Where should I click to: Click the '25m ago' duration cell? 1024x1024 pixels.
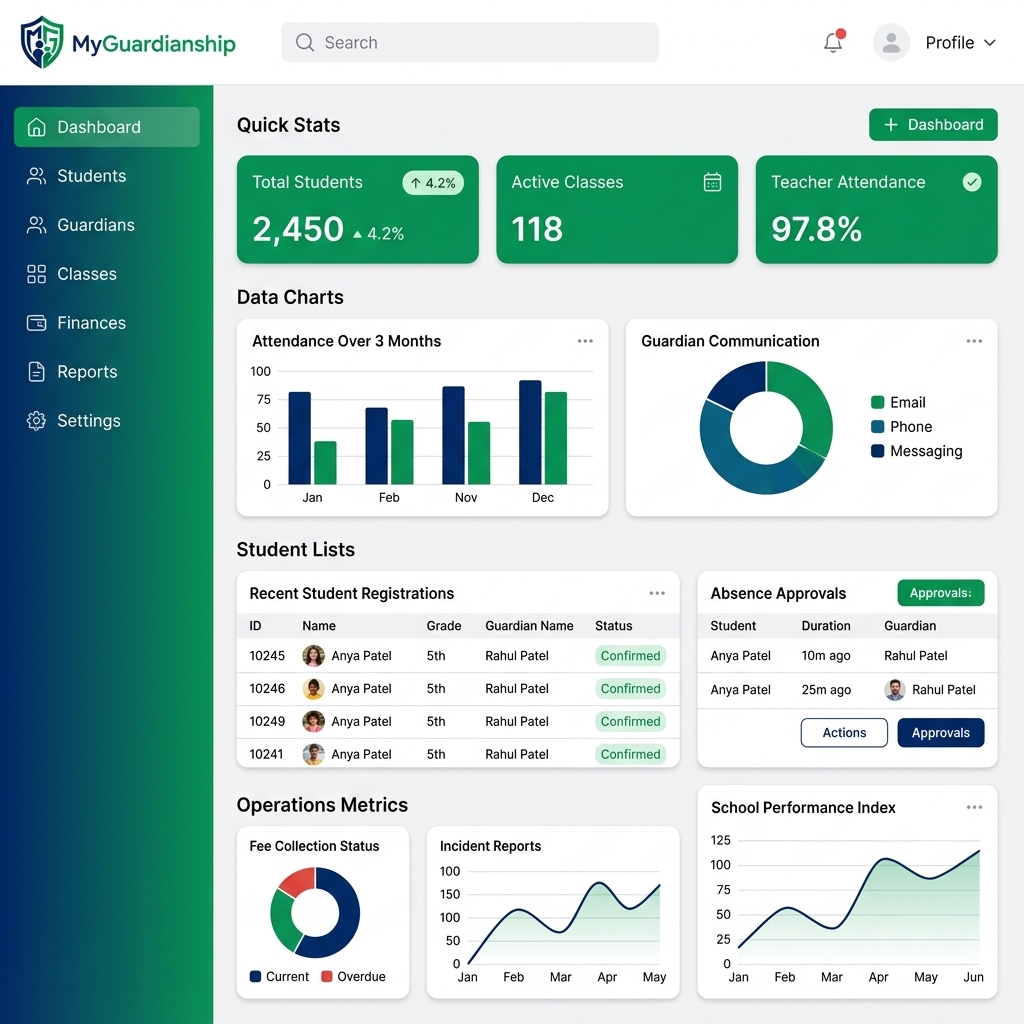coord(826,690)
